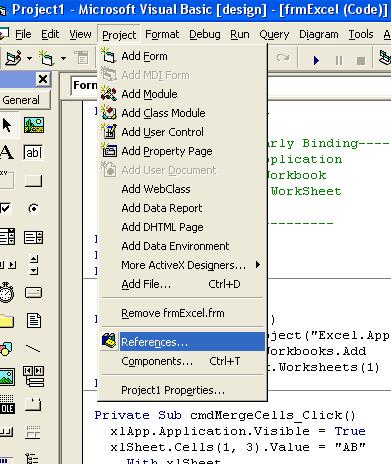This screenshot has height=464, width=391.
Task: Open the File menu
Action: (23, 34)
